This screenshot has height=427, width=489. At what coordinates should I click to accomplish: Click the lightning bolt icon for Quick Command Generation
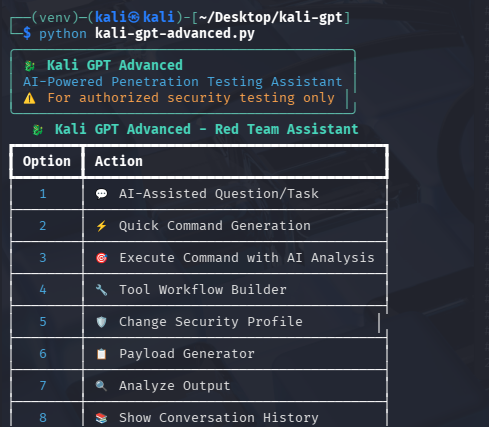[x=101, y=226]
